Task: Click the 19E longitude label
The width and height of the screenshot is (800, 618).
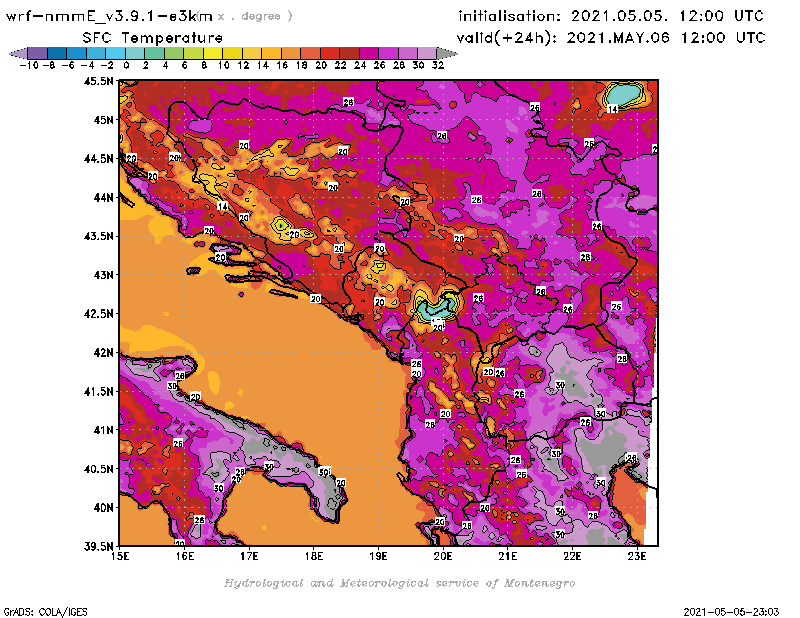Action: coord(378,556)
